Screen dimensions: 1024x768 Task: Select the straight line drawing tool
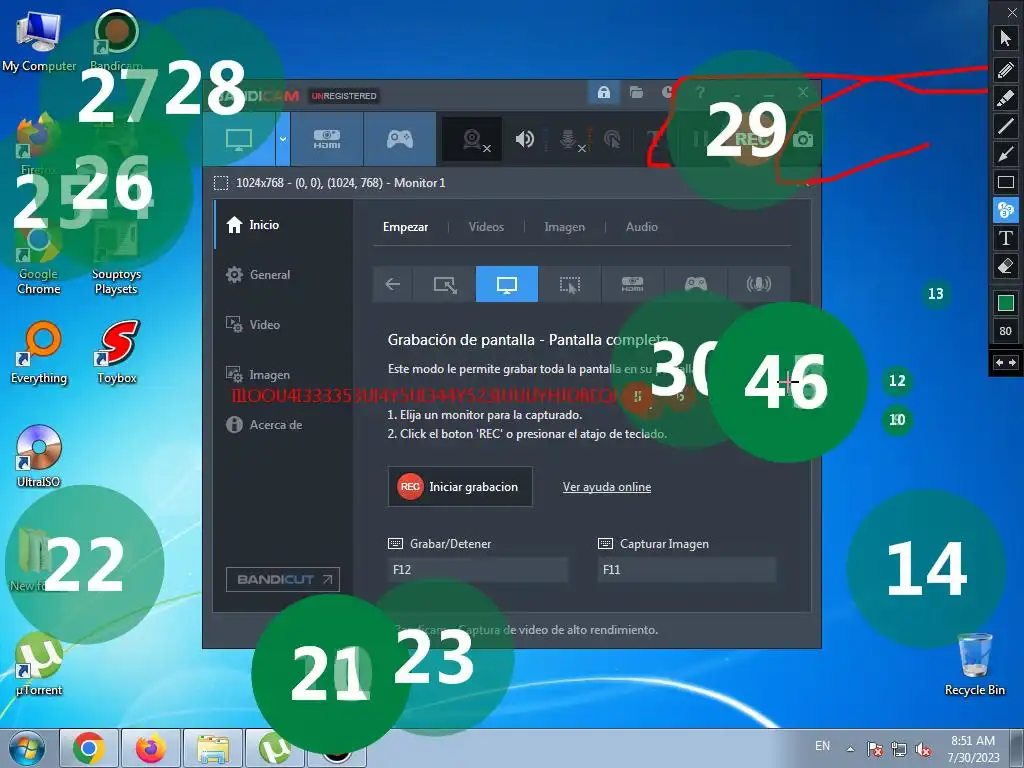(1005, 125)
